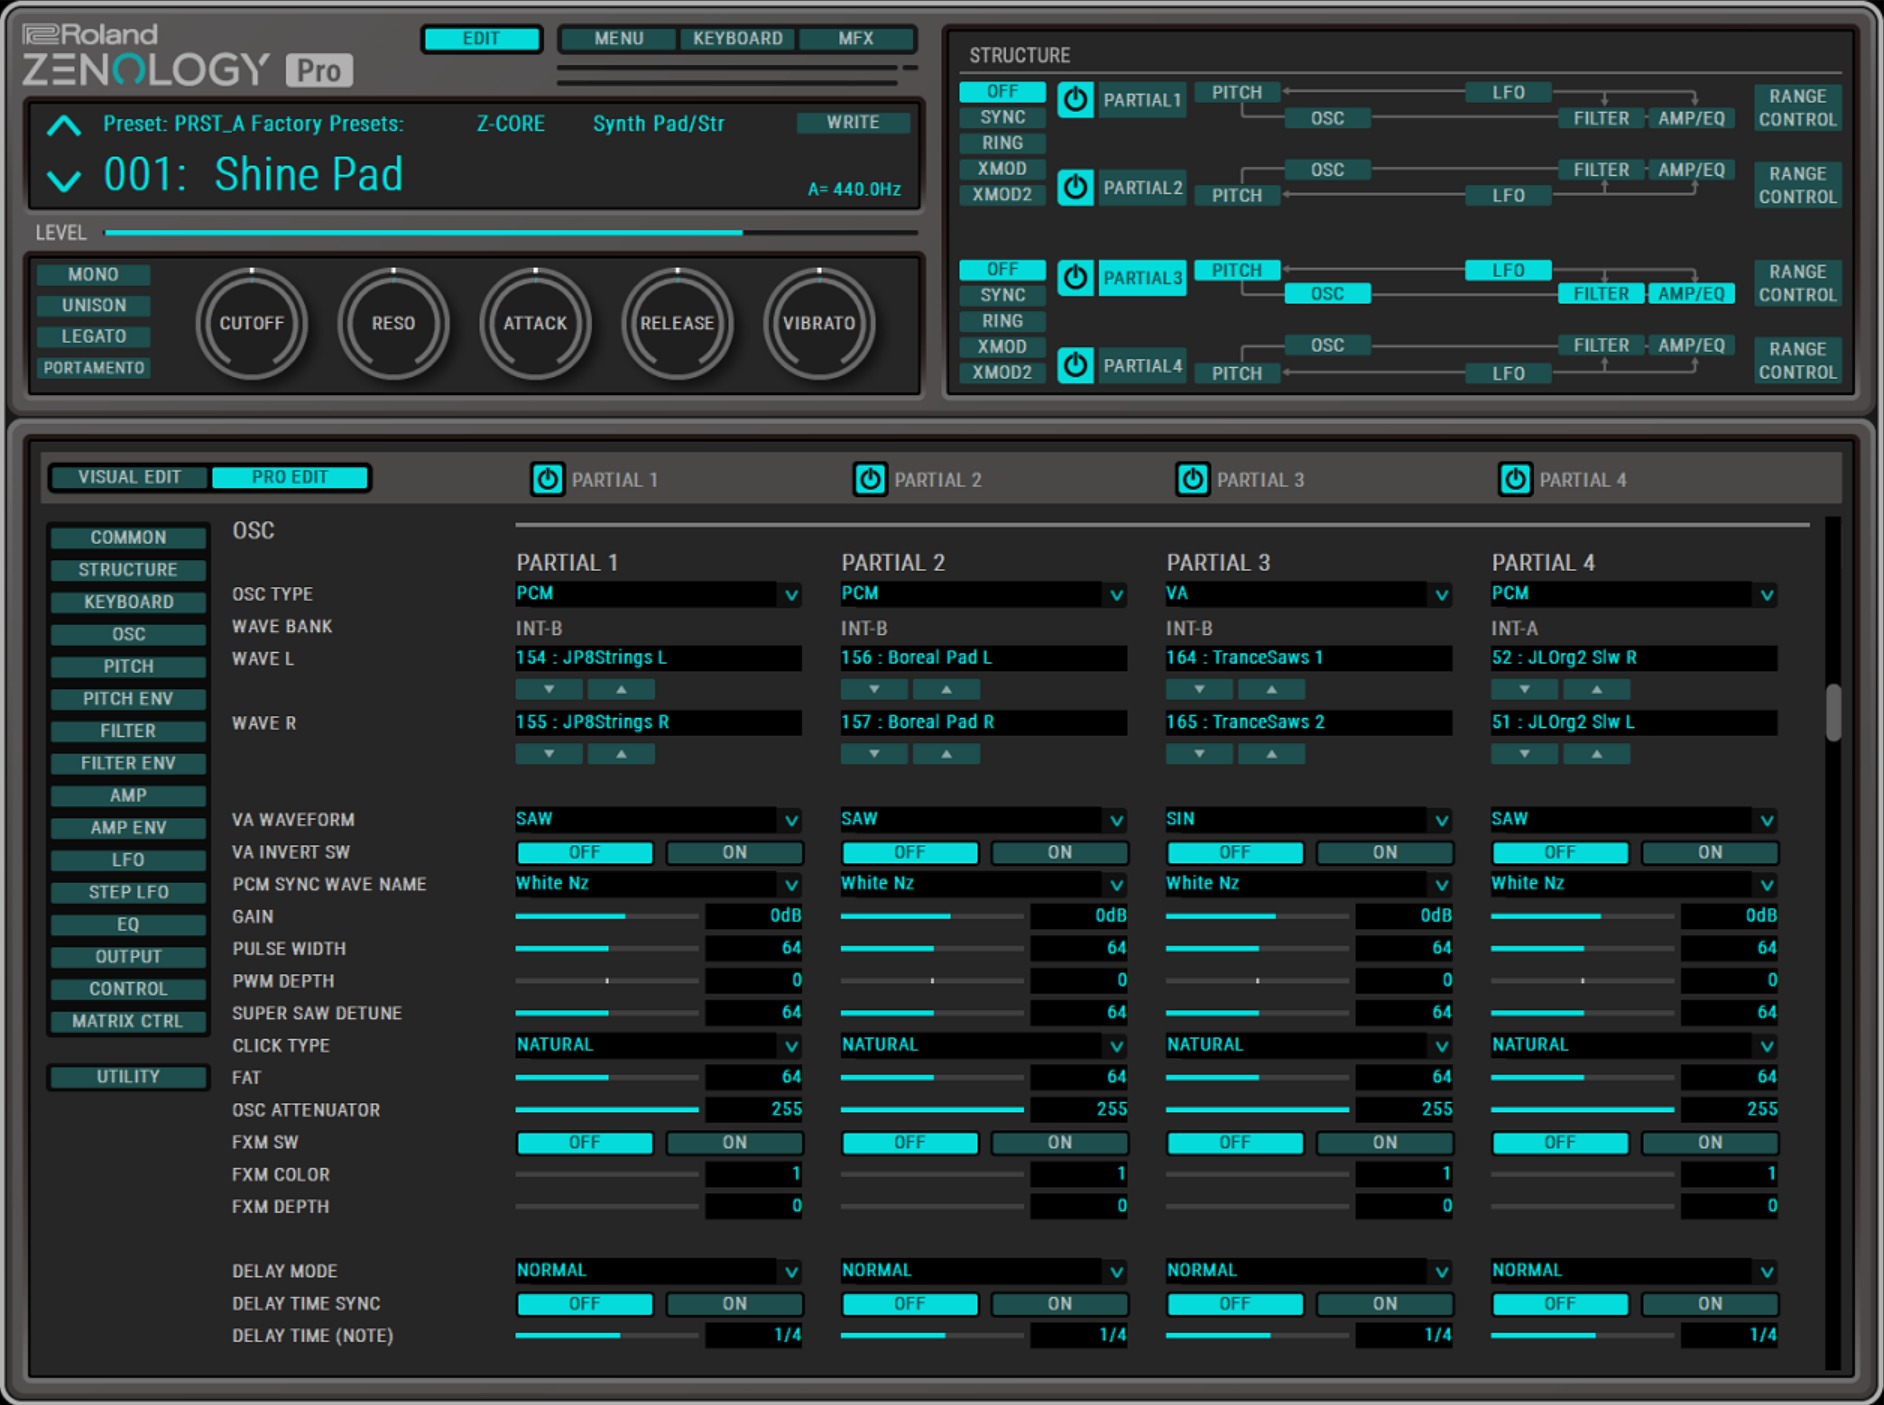Select previous preset with up arrow
Screen dimensions: 1884x1405
pos(64,126)
